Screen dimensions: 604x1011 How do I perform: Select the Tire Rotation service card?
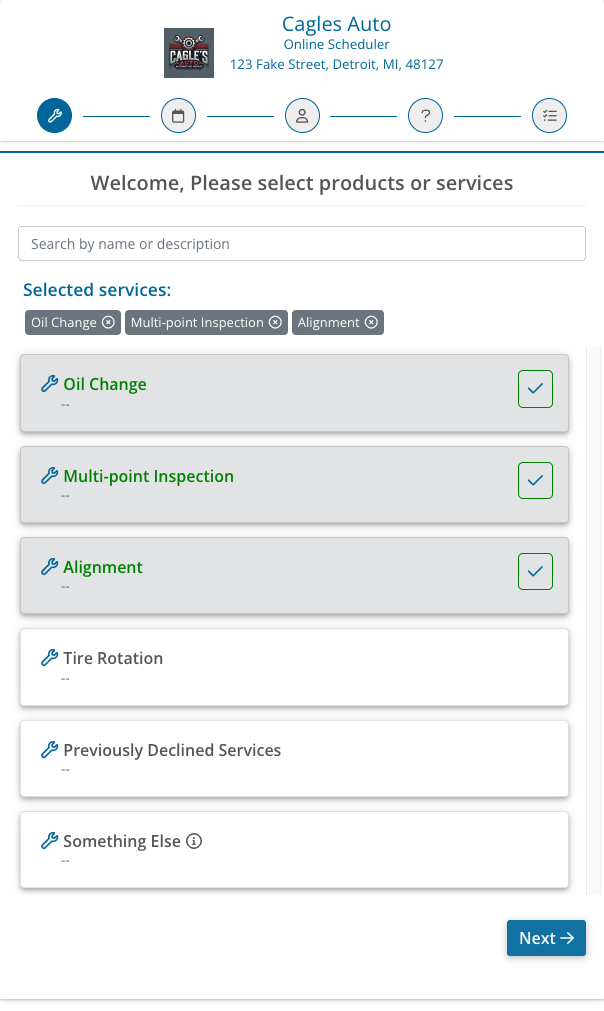coord(294,667)
